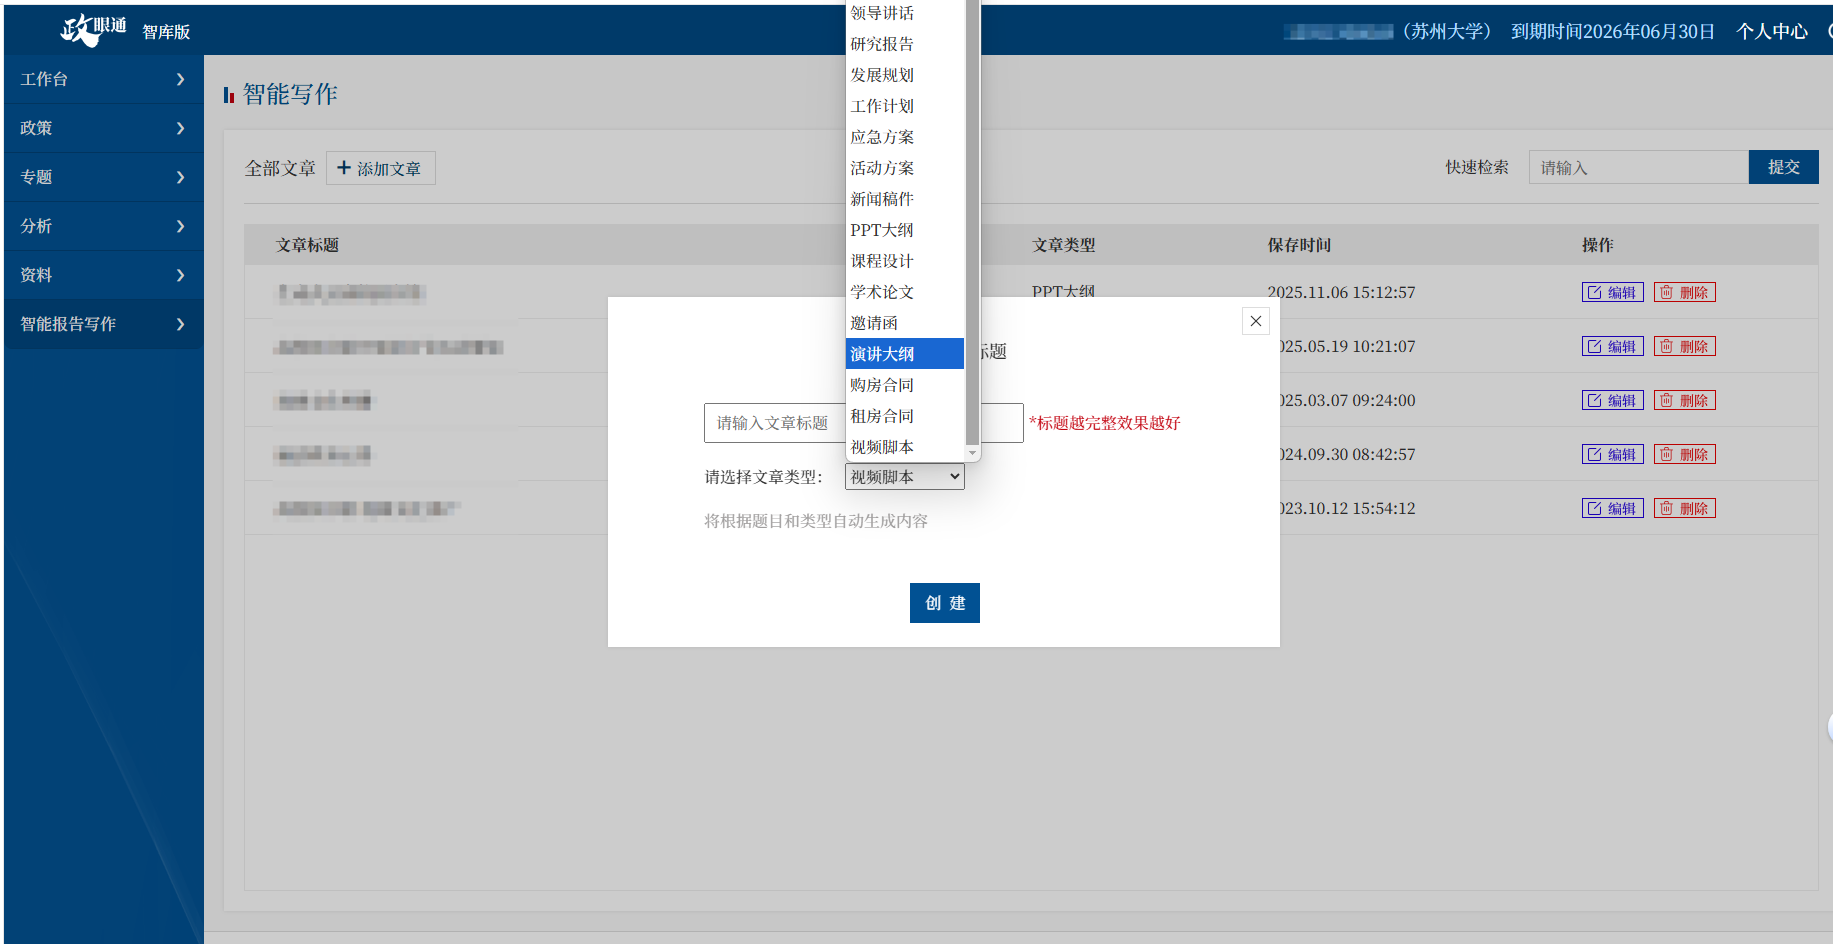1833x944 pixels.
Task: Open 个人中心 in the top bar
Action: [1771, 32]
